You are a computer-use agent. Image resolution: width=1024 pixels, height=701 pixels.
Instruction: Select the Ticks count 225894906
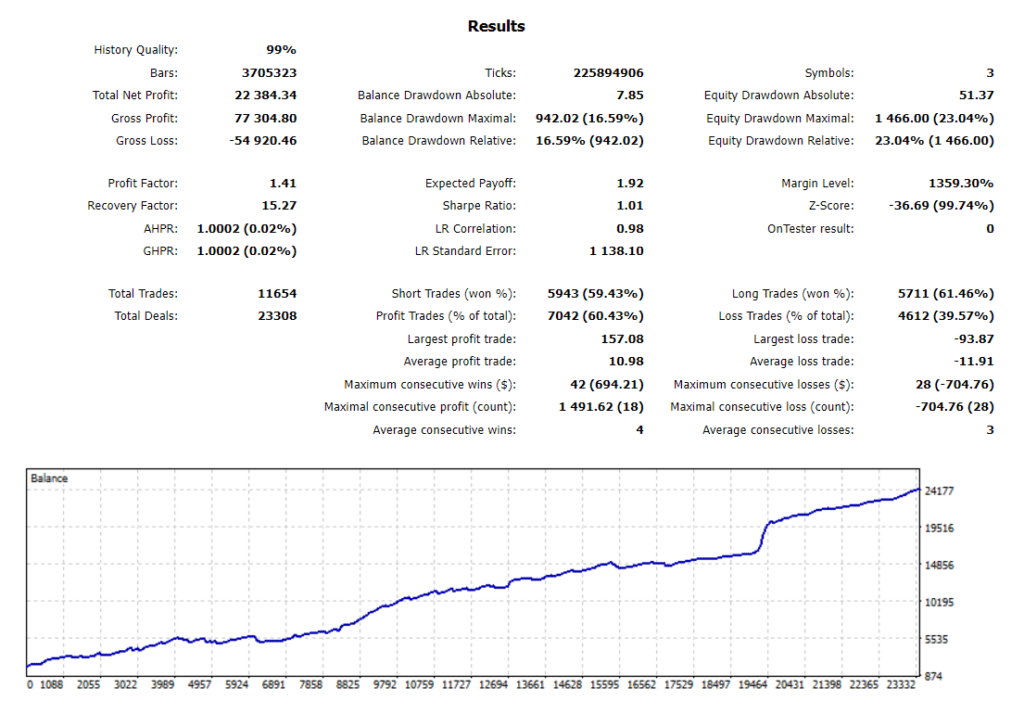609,72
